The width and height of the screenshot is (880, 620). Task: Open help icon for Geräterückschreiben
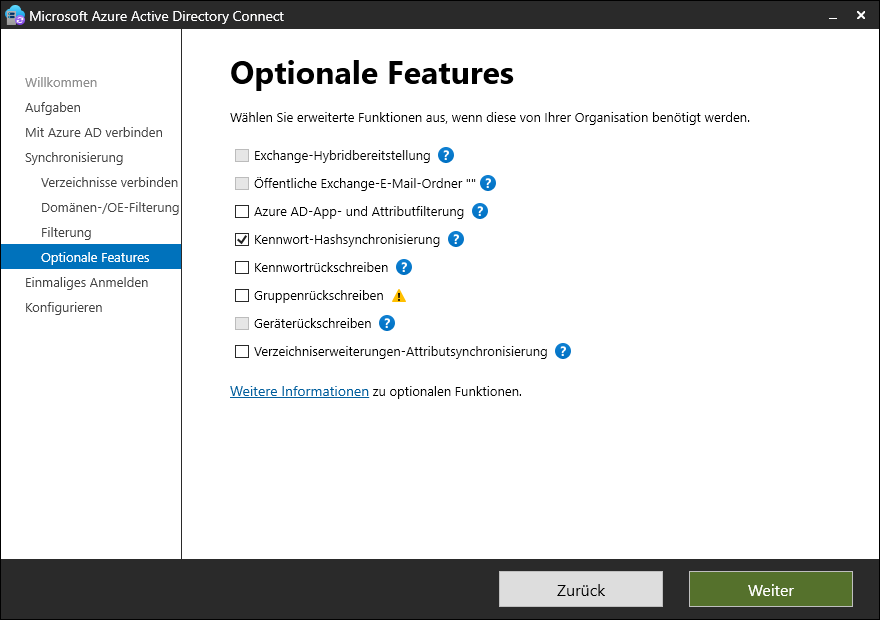[x=386, y=323]
